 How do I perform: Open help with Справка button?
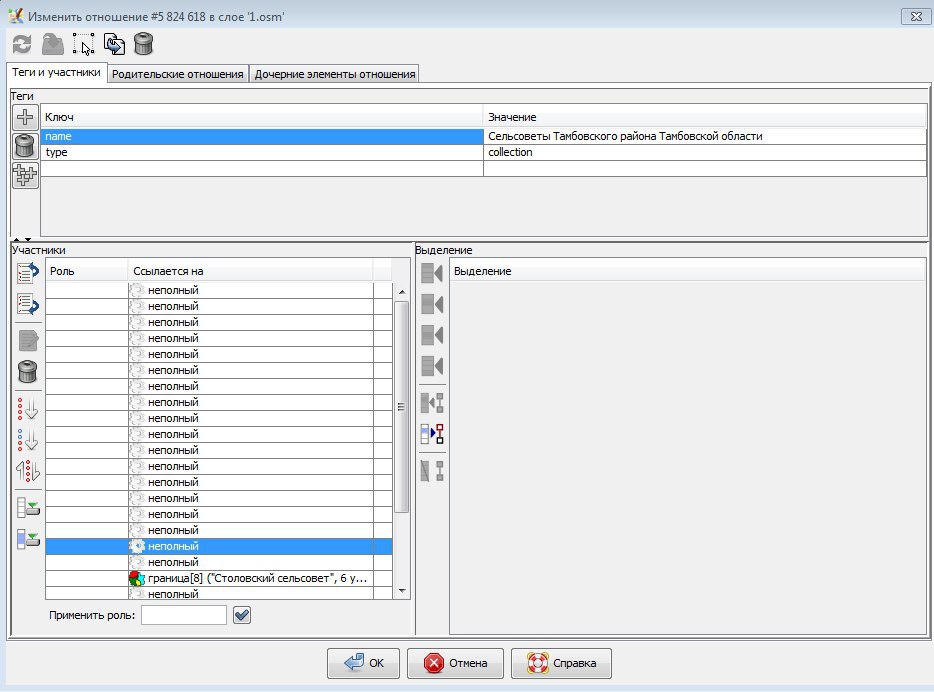pyautogui.click(x=561, y=663)
